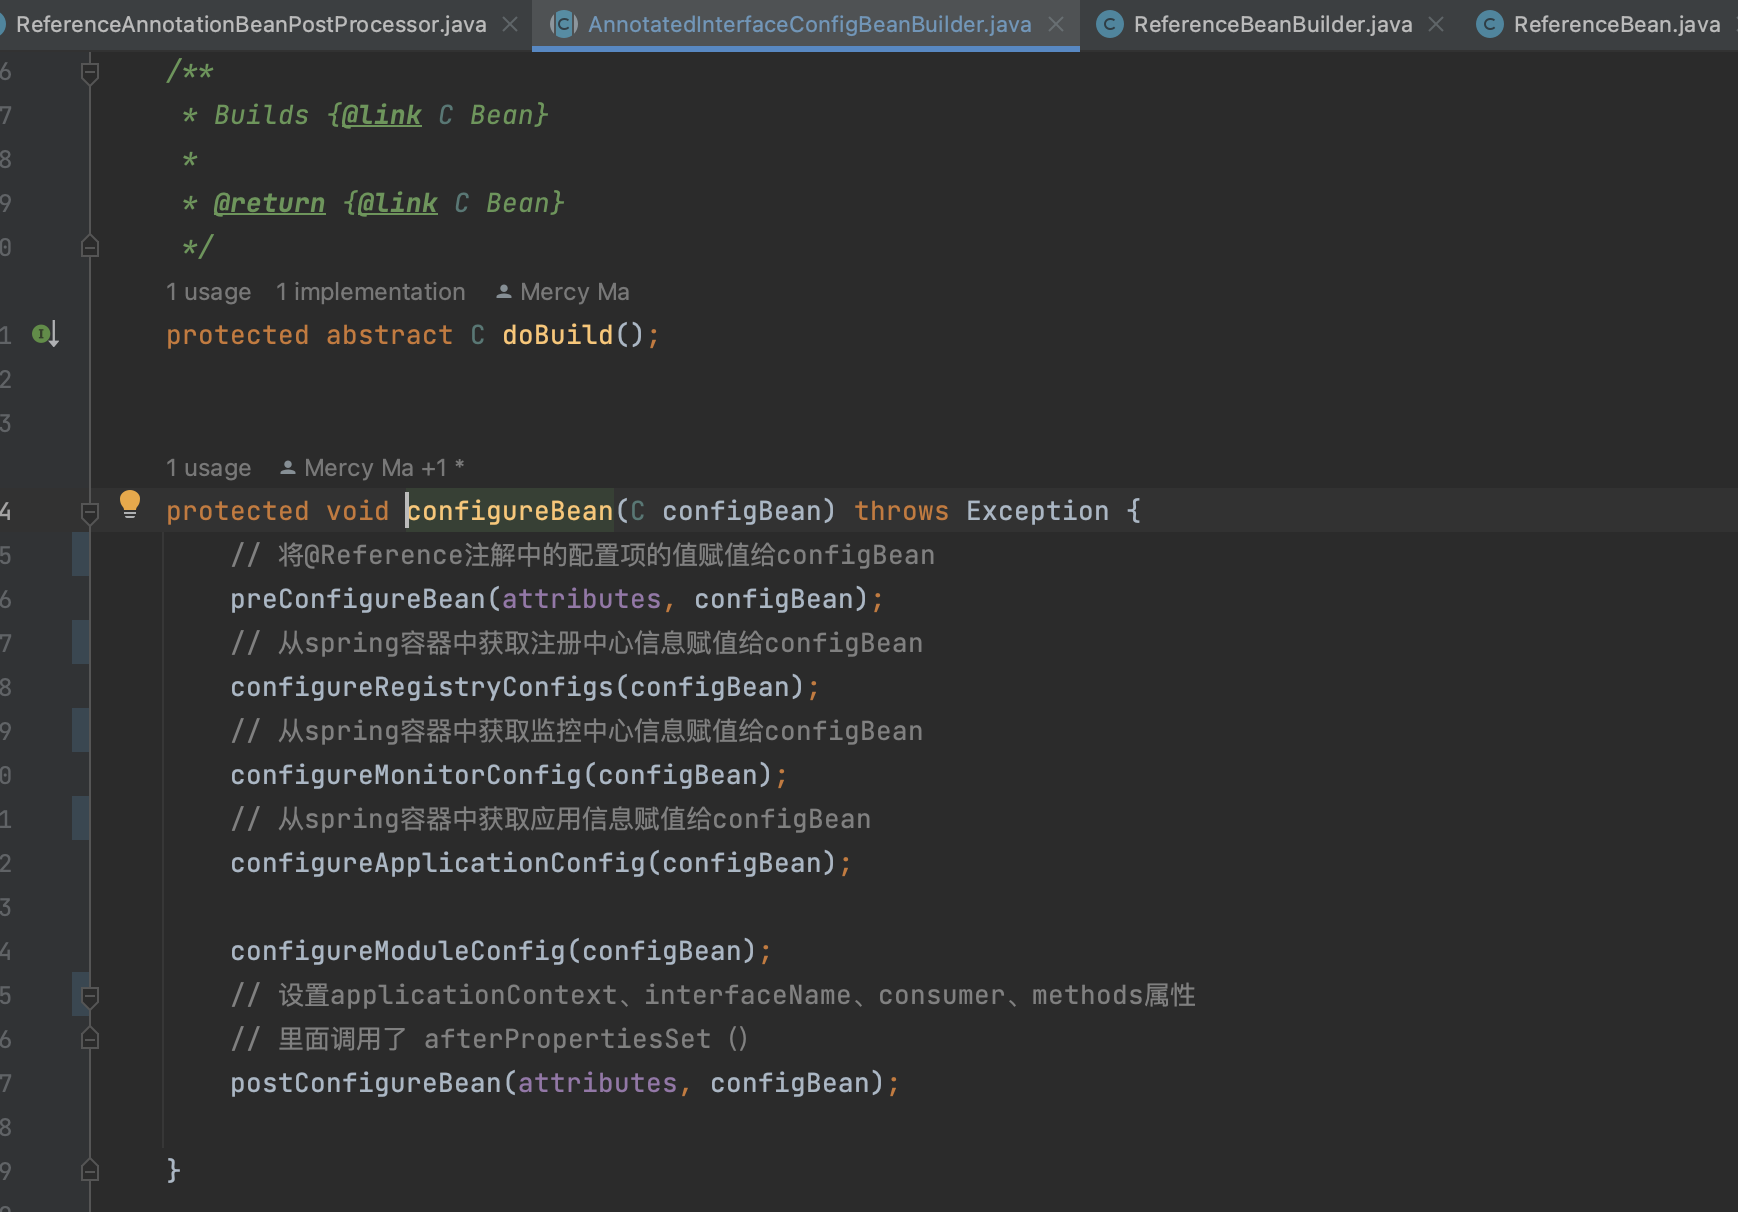Click the class icon on ReferenceBeanBuilder.java tab
This screenshot has width=1738, height=1212.
point(1109,24)
